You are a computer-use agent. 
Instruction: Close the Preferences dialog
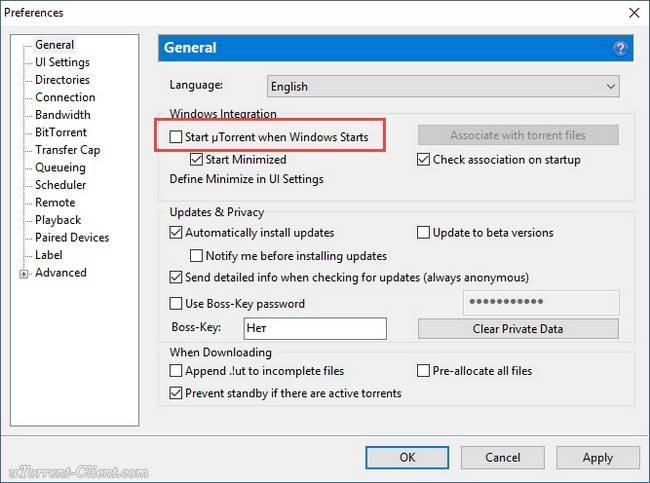click(634, 13)
